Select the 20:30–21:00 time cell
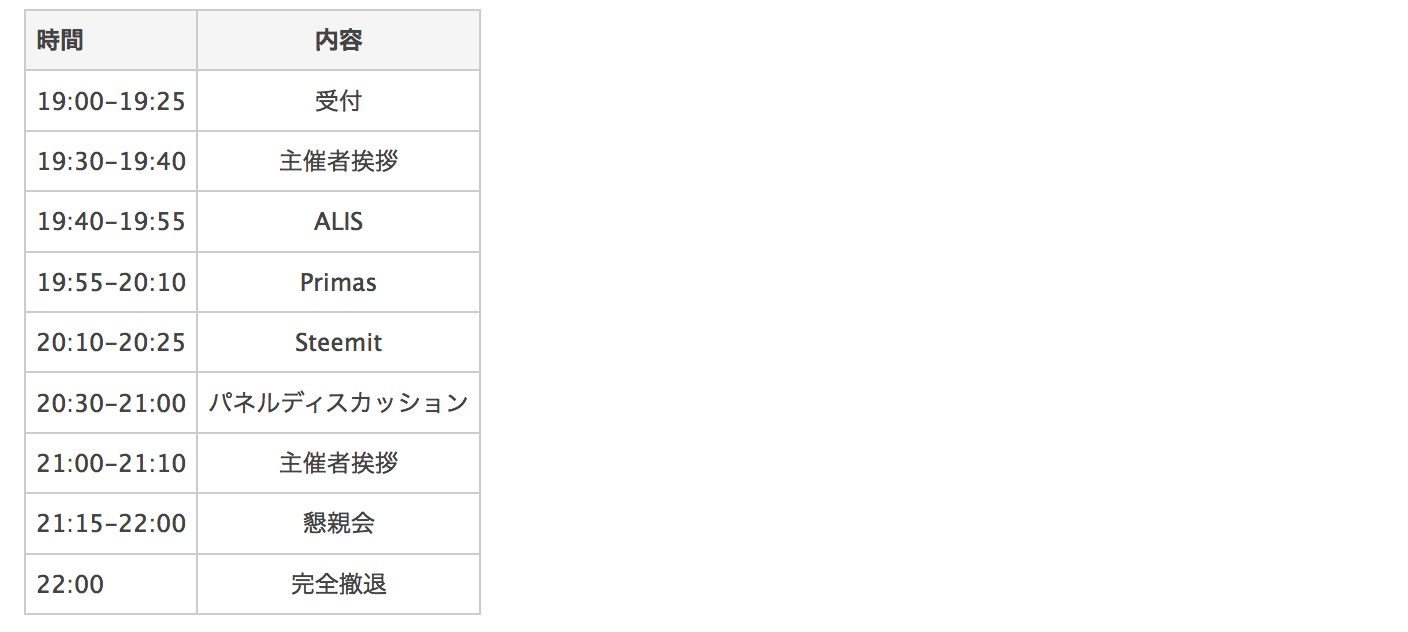The width and height of the screenshot is (1408, 632). click(x=111, y=403)
